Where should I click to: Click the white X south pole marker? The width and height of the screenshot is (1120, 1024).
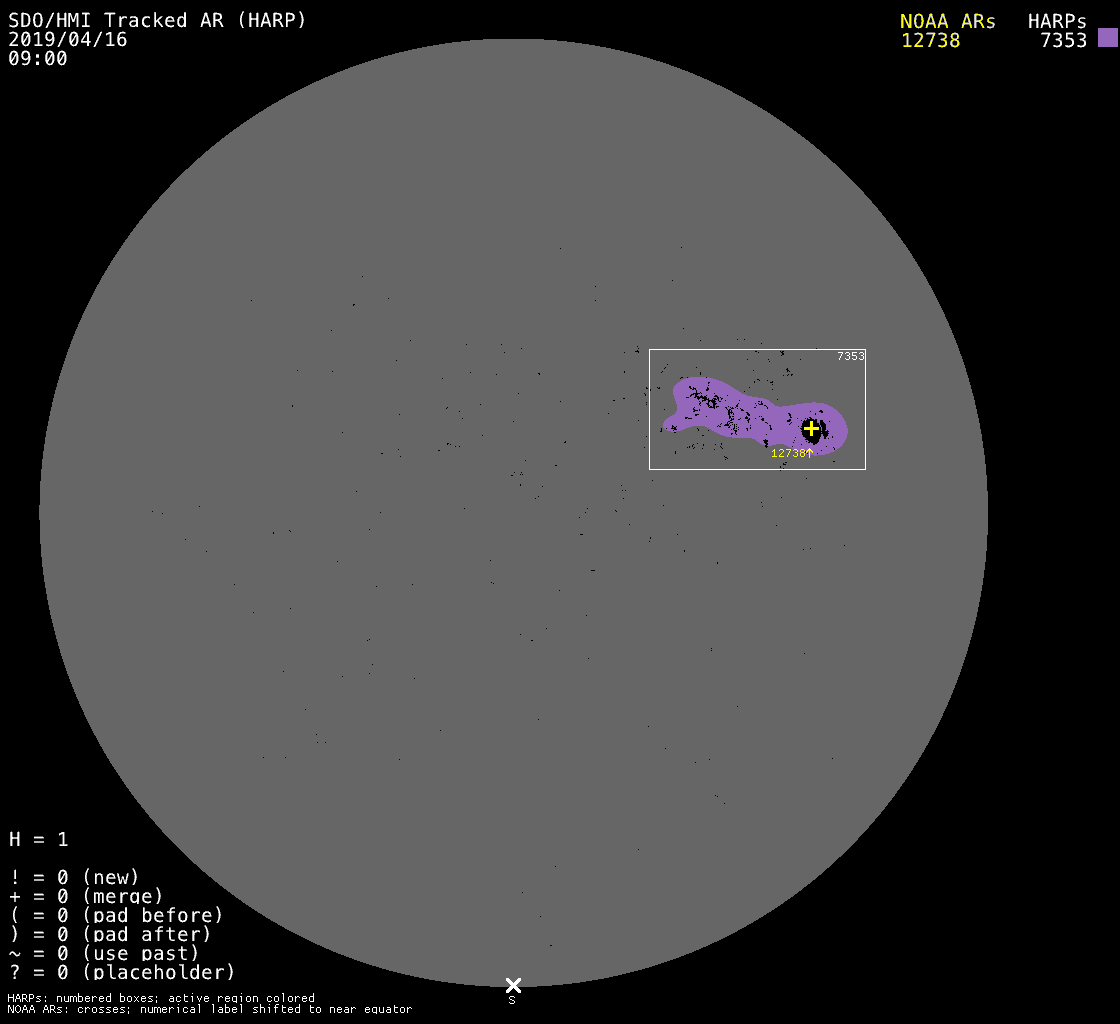coord(513,985)
